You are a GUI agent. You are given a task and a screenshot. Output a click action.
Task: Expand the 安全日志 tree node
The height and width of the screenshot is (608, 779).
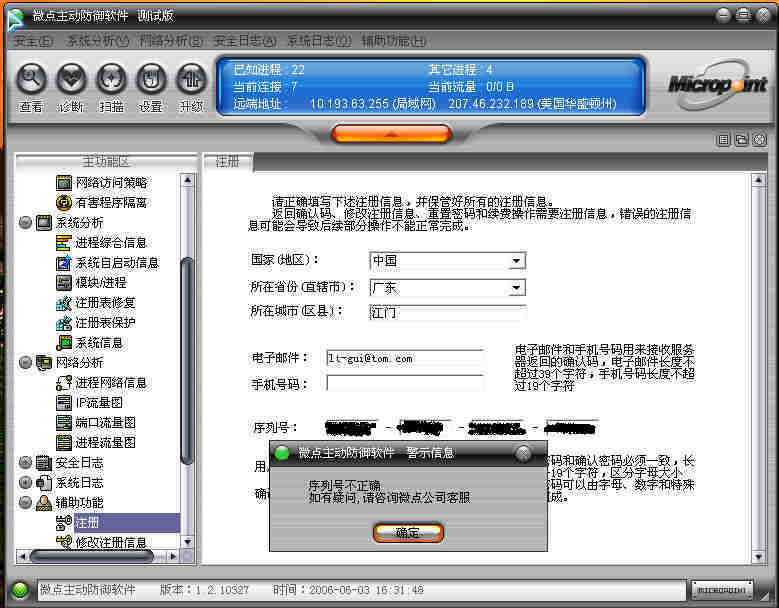[25, 463]
